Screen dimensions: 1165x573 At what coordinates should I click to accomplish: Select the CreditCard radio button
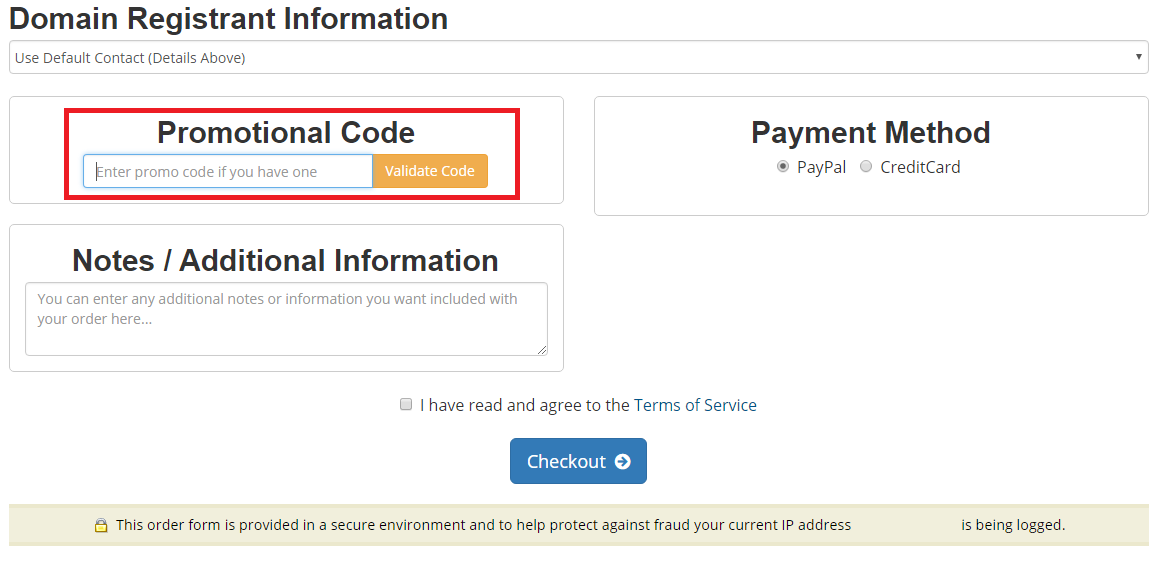coord(866,166)
